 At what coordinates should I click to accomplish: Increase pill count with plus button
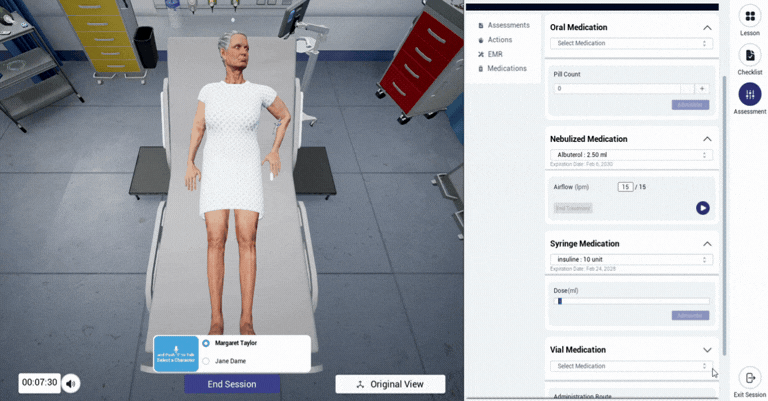702,89
